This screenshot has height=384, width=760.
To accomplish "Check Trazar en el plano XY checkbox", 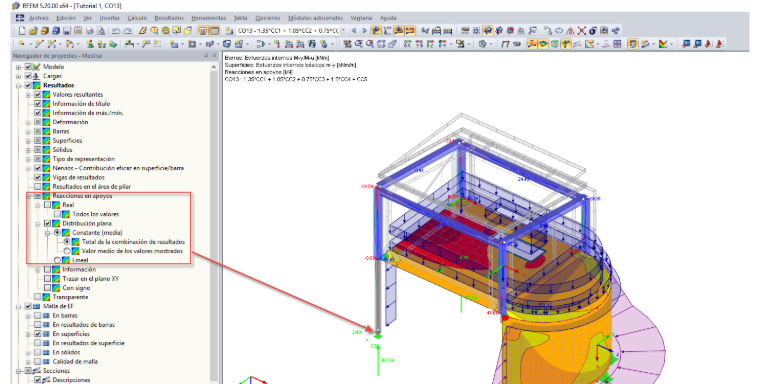I will [x=48, y=279].
